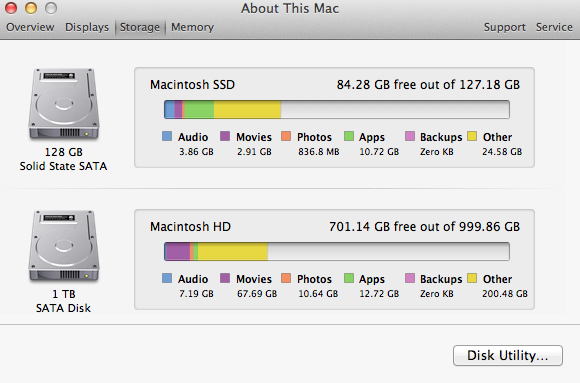Click the purple Movies swatch under Macintosh HD
The width and height of the screenshot is (580, 383).
point(225,278)
